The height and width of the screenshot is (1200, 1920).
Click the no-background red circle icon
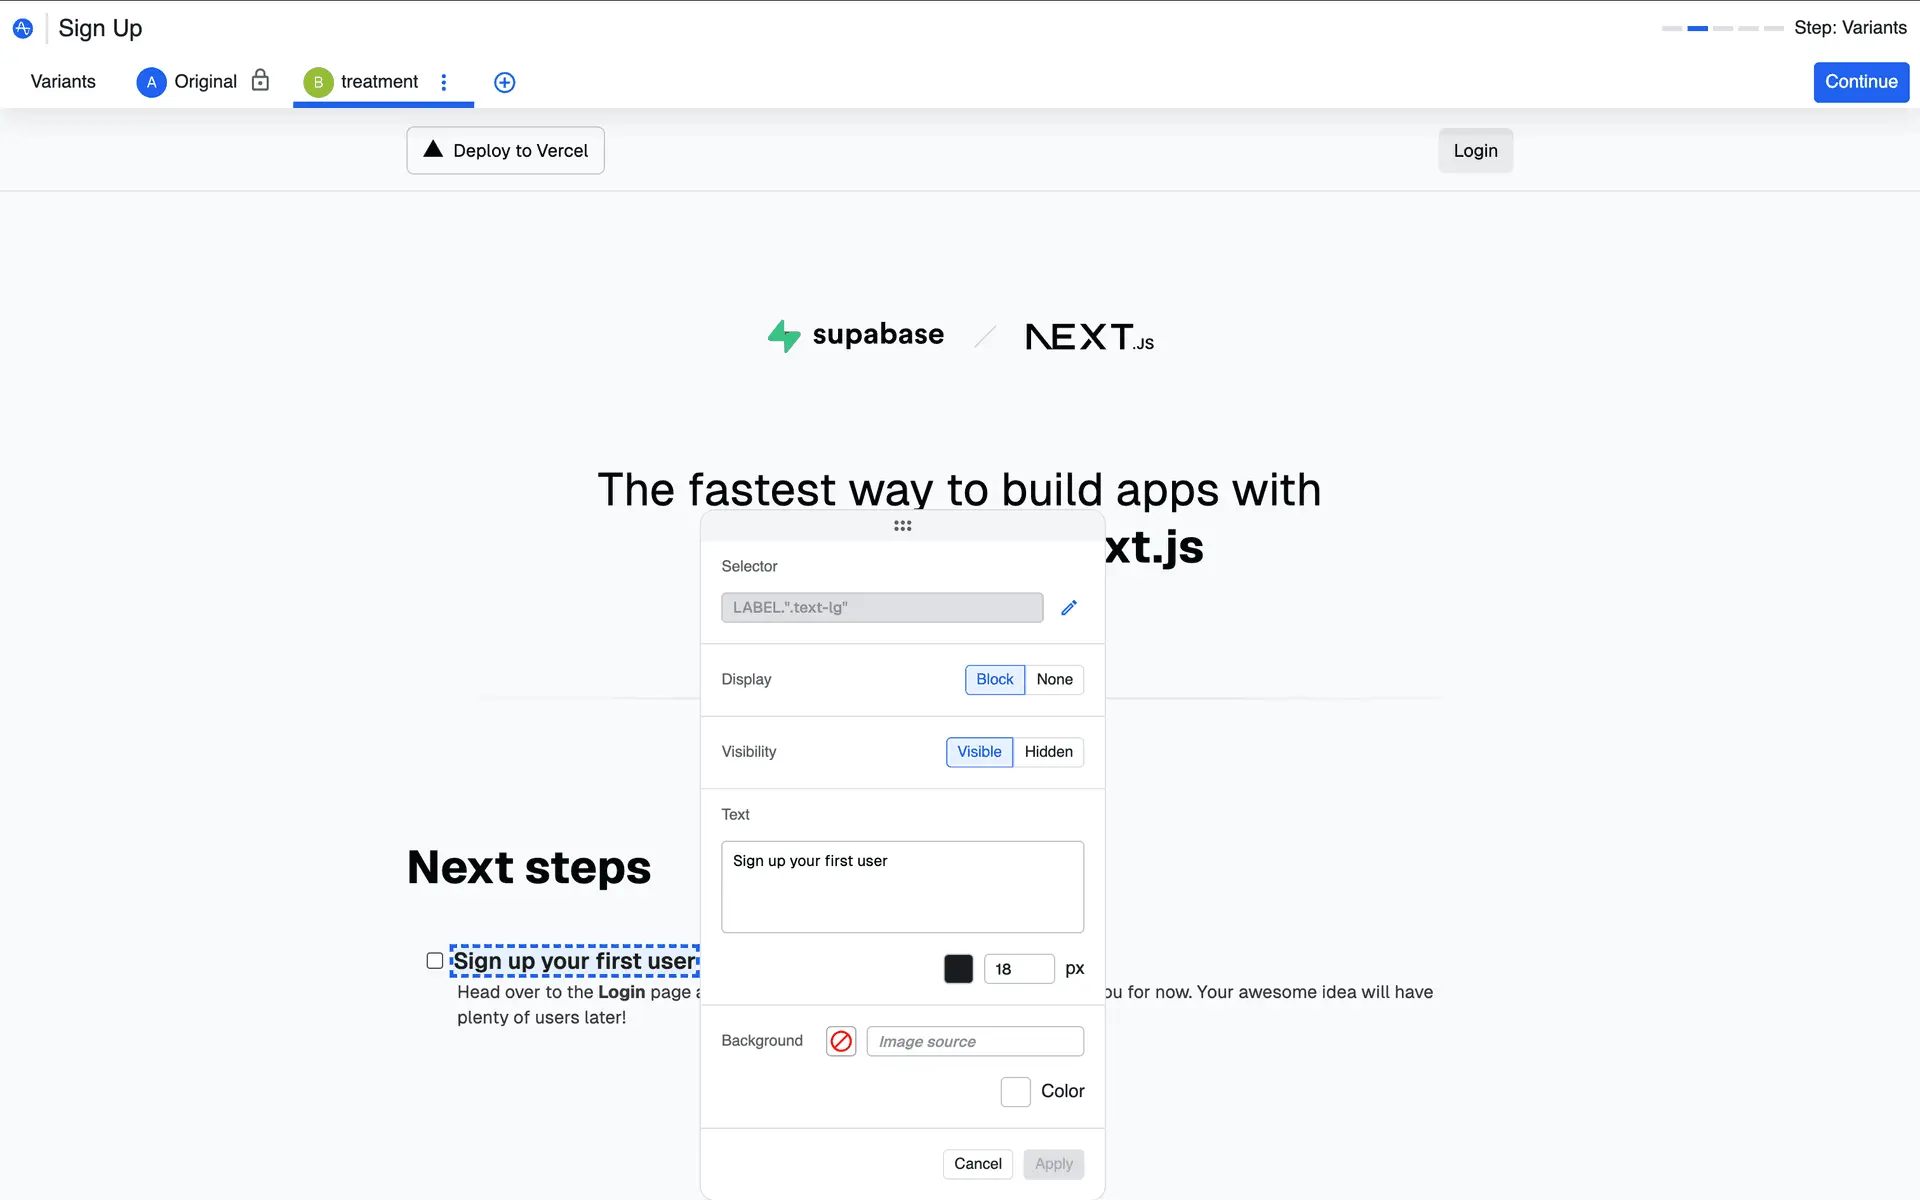pyautogui.click(x=841, y=1041)
